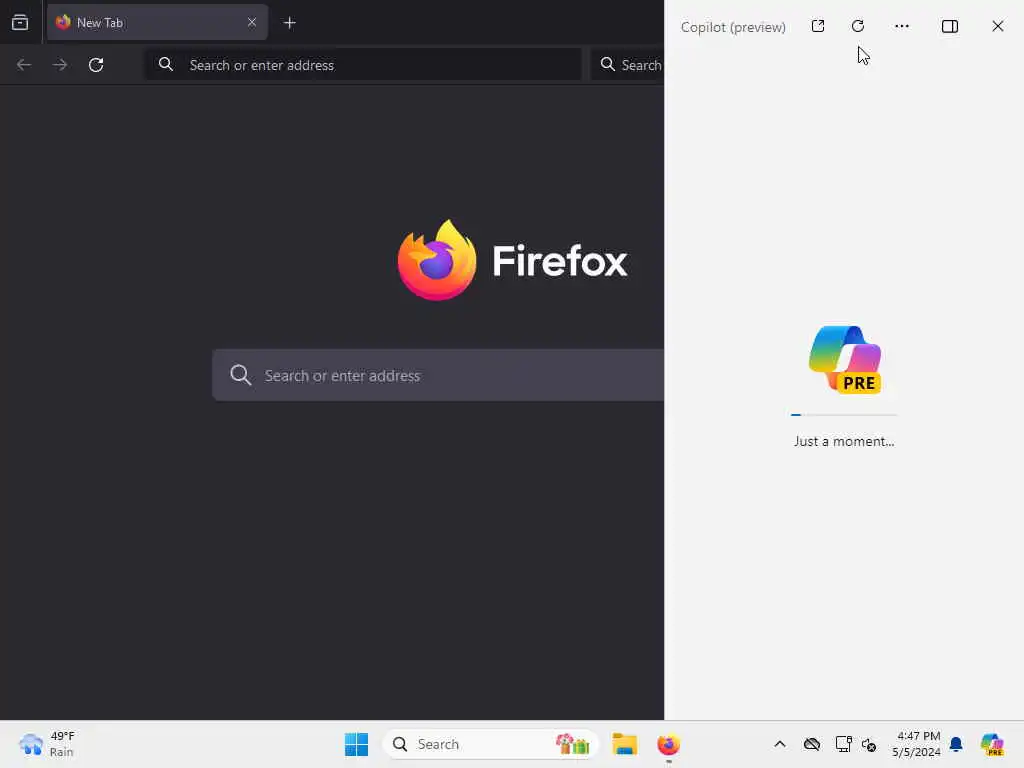The image size is (1024, 768).
Task: Go back one page in Firefox
Action: click(x=24, y=65)
